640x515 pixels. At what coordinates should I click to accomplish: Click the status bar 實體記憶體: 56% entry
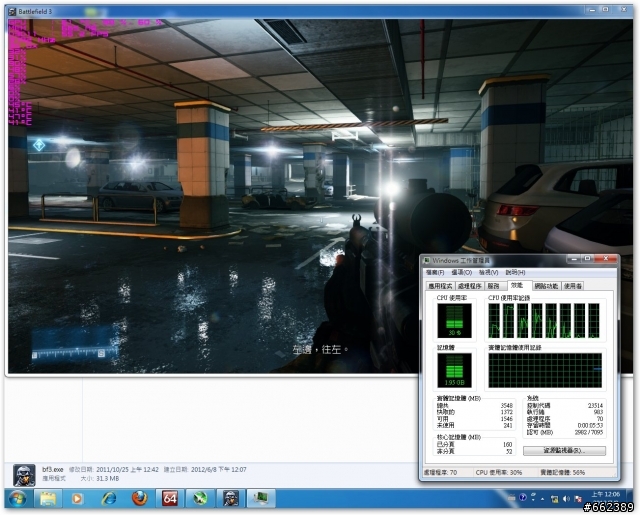563,472
